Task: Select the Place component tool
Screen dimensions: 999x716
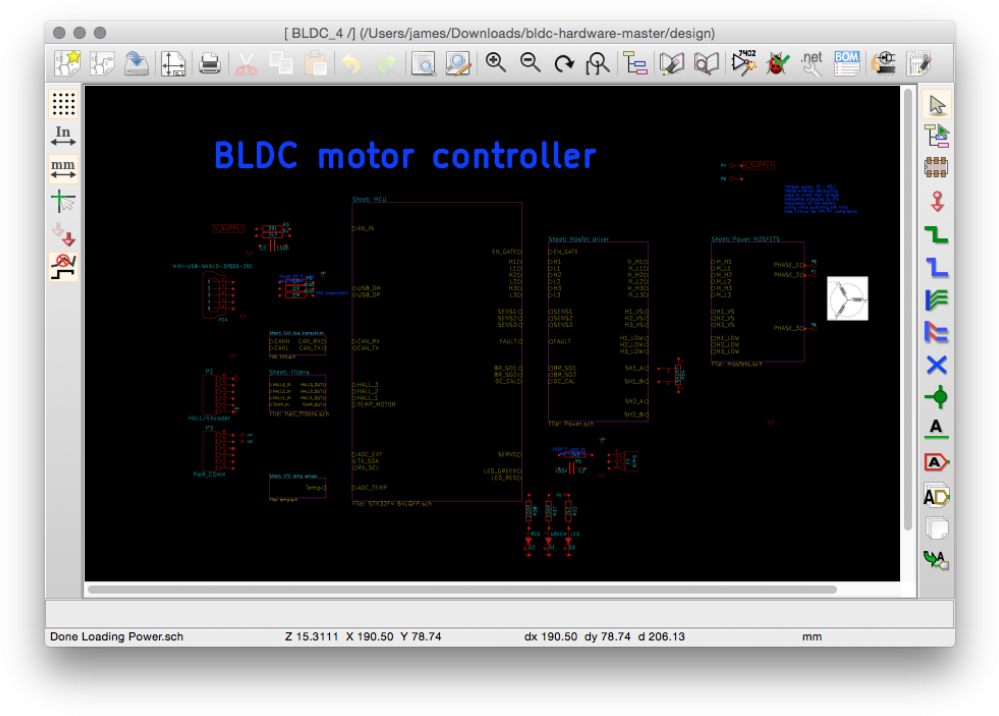Action: (937, 168)
